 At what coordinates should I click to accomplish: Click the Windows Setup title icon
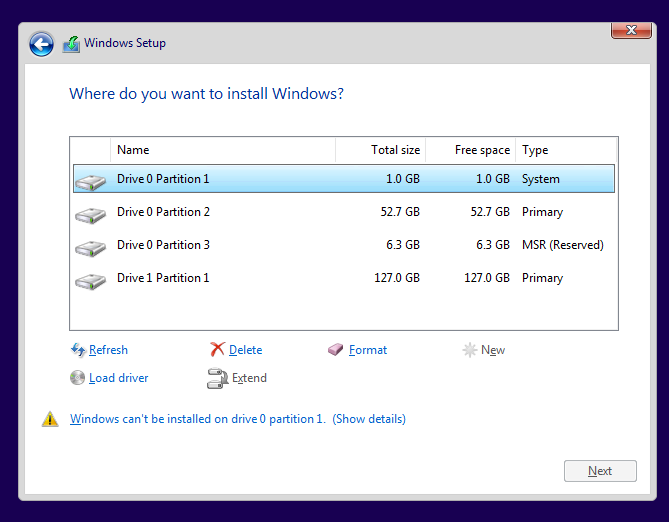coord(71,44)
